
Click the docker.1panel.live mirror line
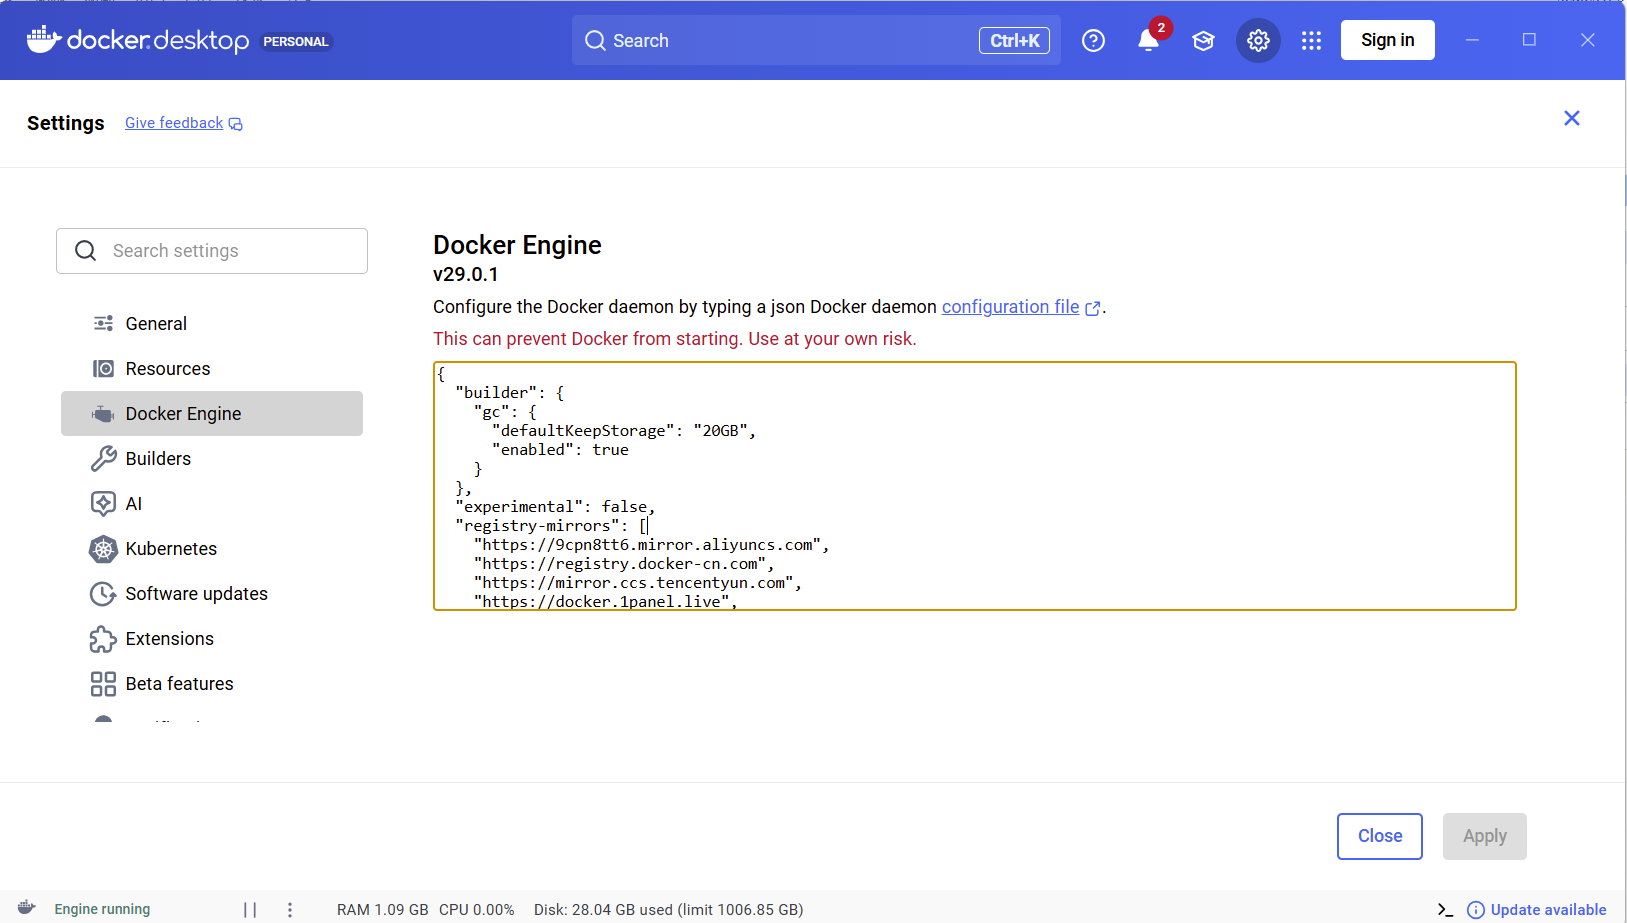pyautogui.click(x=605, y=602)
